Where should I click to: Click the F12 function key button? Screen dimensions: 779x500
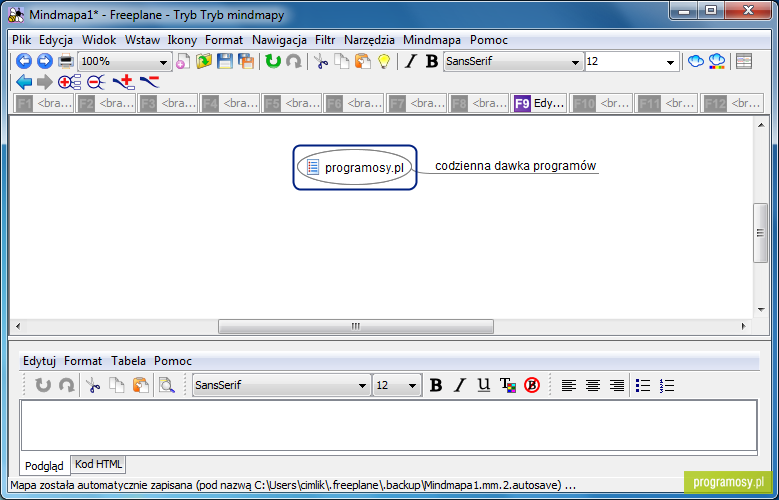point(732,103)
